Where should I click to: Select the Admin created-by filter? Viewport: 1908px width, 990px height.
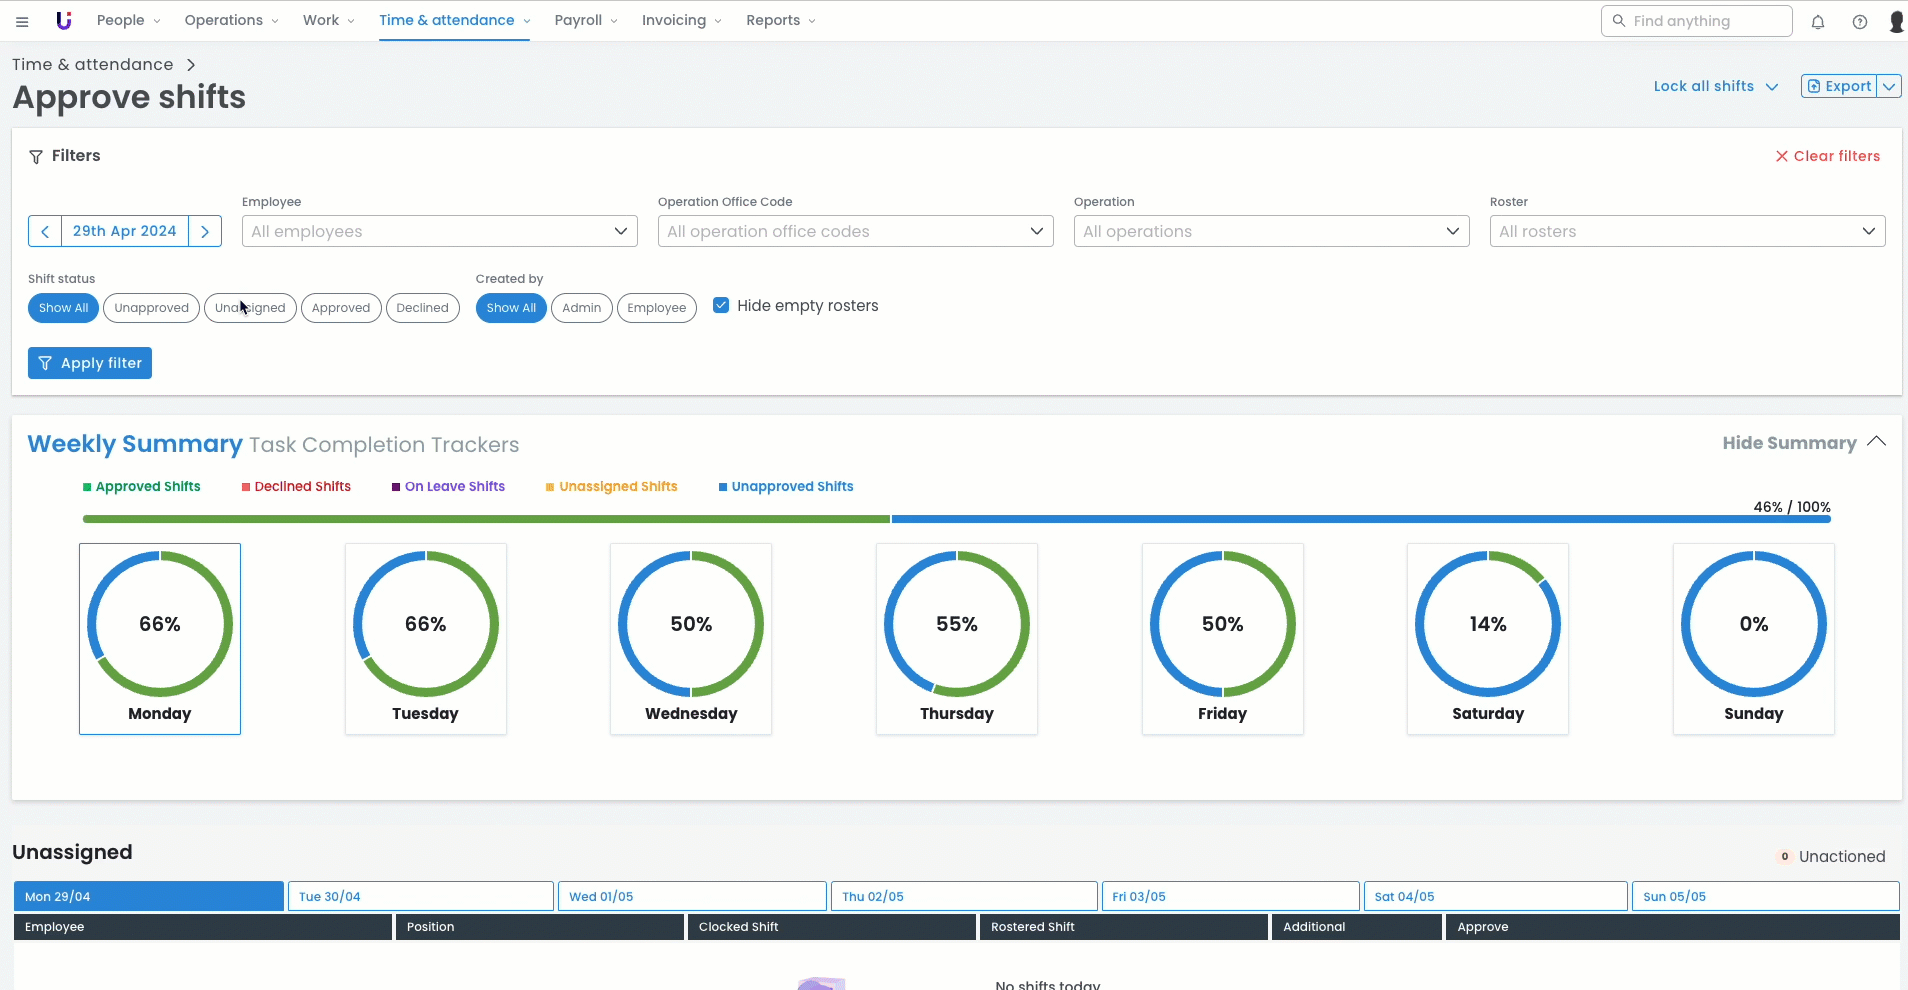click(x=581, y=308)
